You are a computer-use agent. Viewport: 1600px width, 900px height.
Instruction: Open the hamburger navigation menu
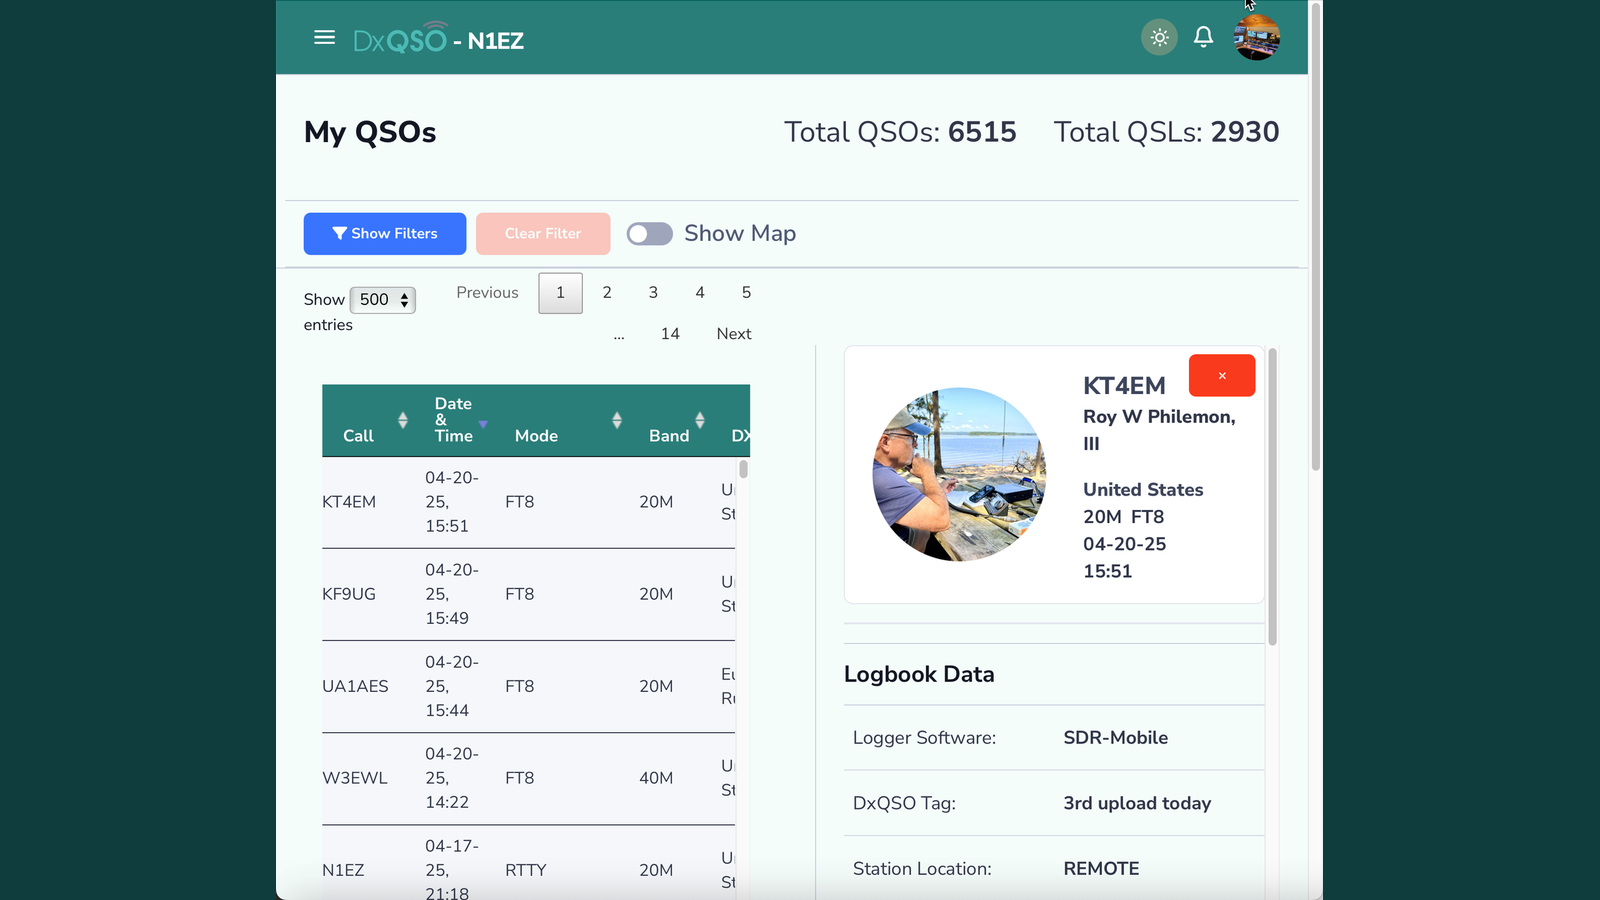pyautogui.click(x=324, y=37)
